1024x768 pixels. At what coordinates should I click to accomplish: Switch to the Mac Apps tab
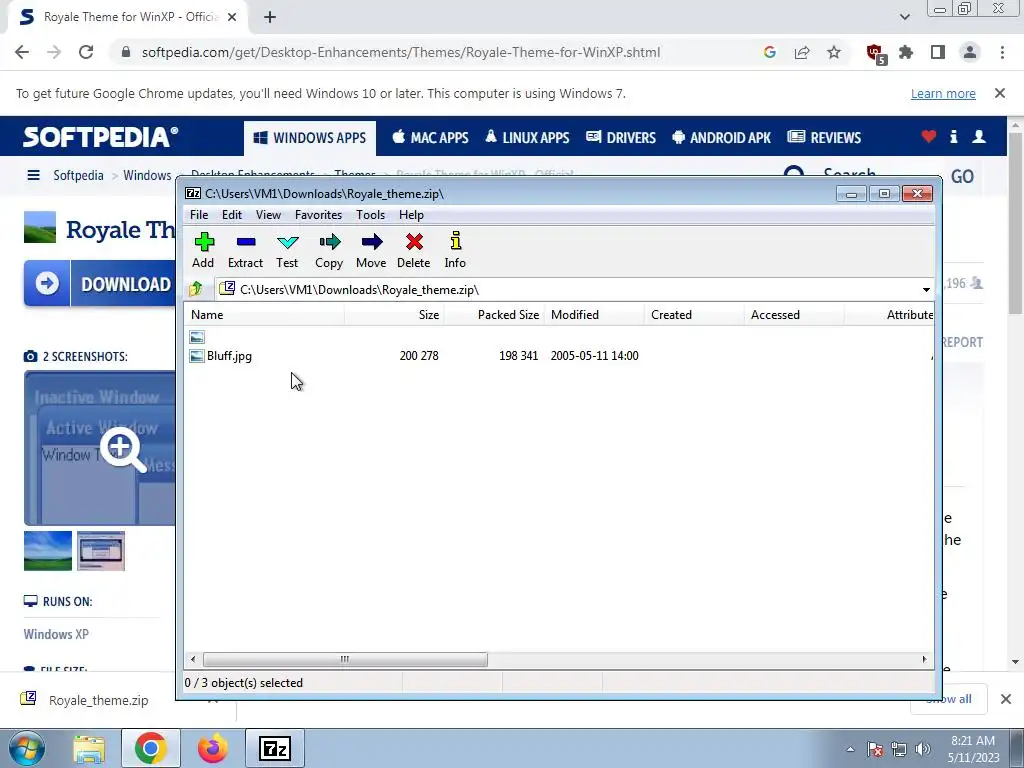[x=430, y=138]
